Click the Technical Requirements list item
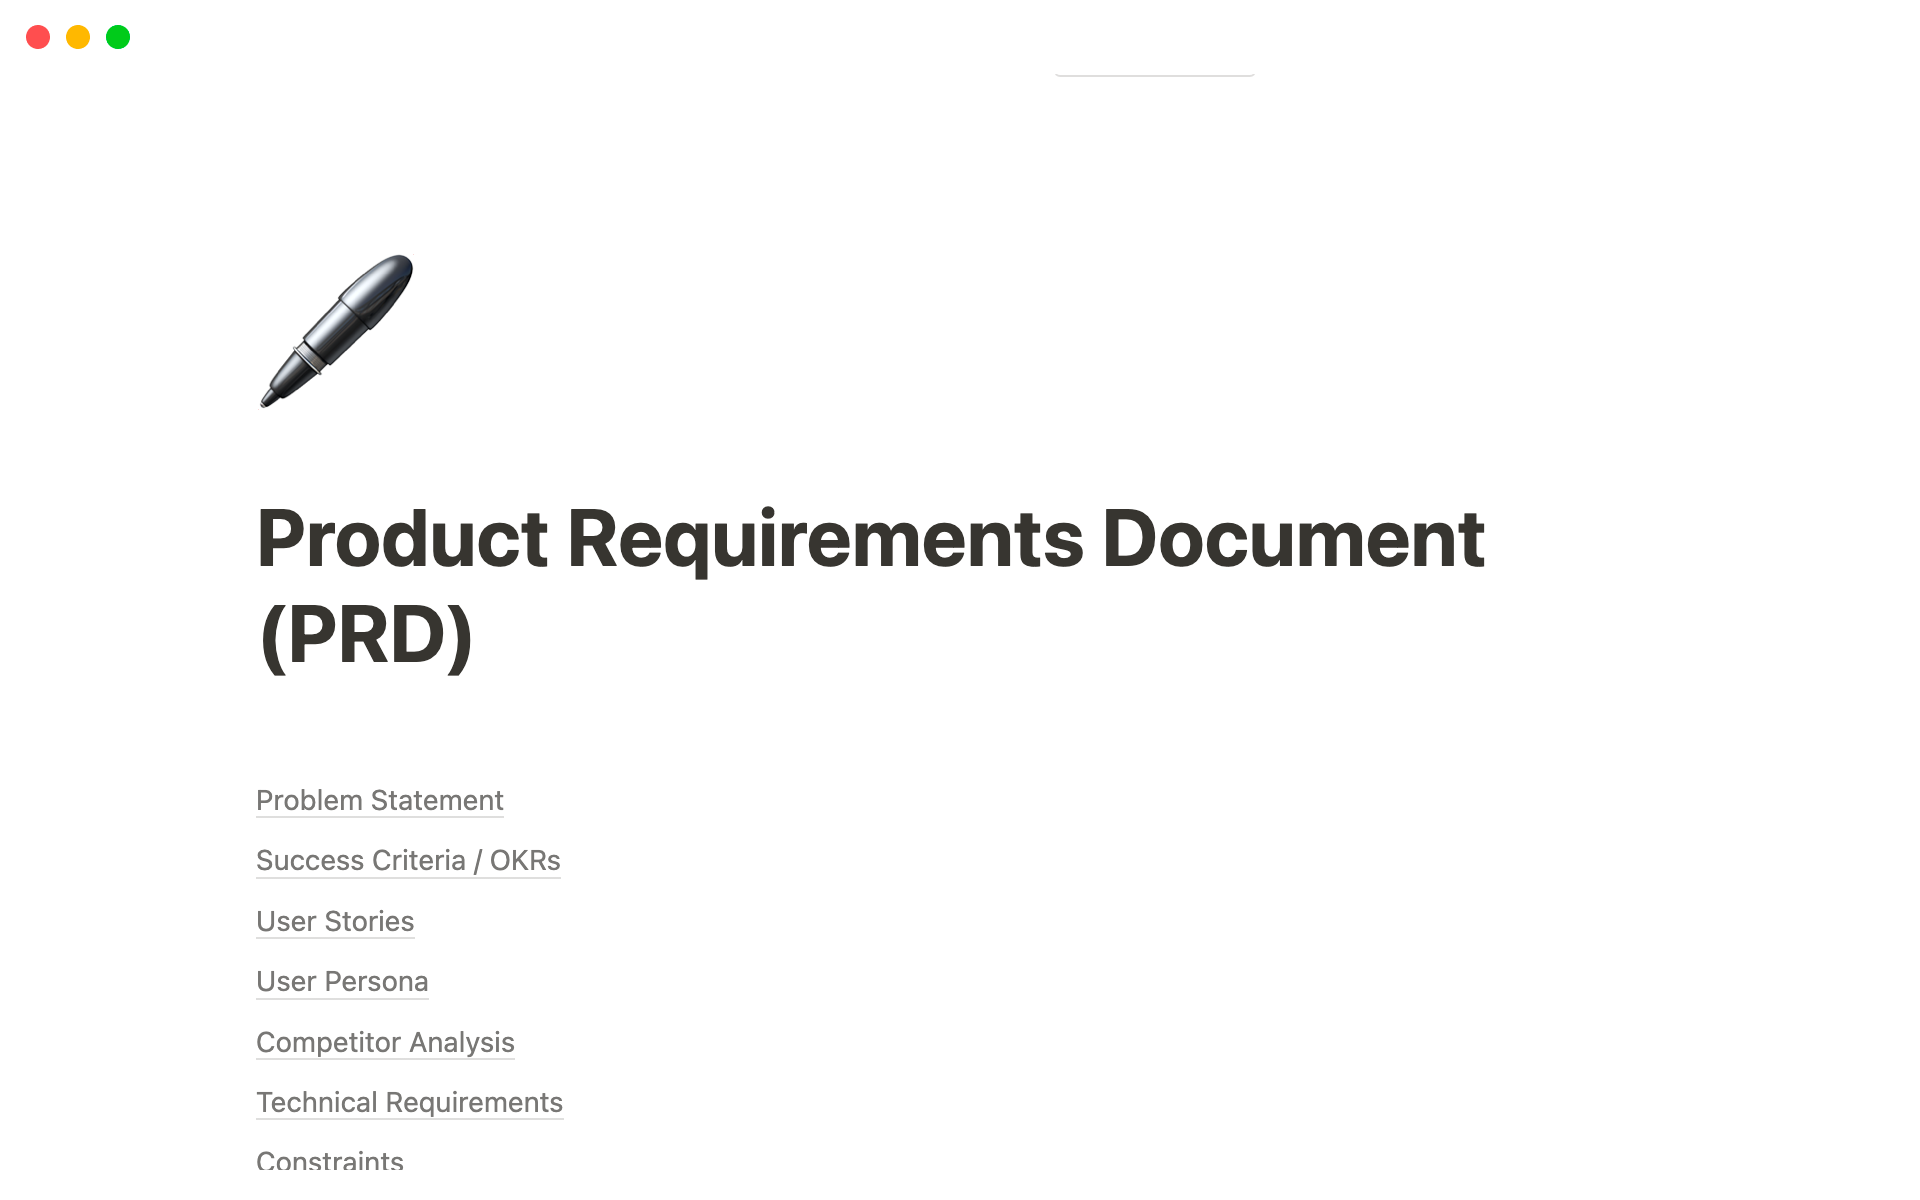Image resolution: width=1920 pixels, height=1200 pixels. [409, 1102]
